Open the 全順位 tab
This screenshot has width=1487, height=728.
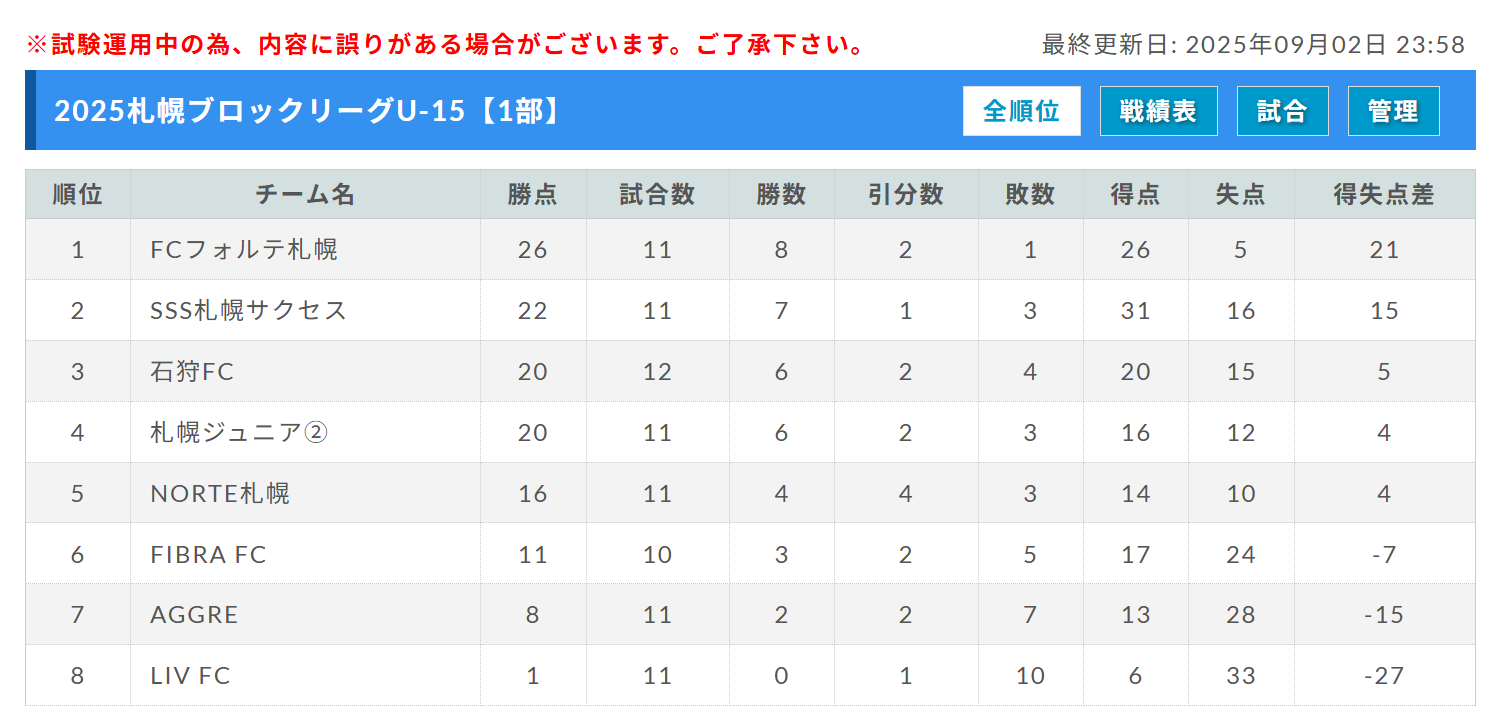pos(1021,111)
